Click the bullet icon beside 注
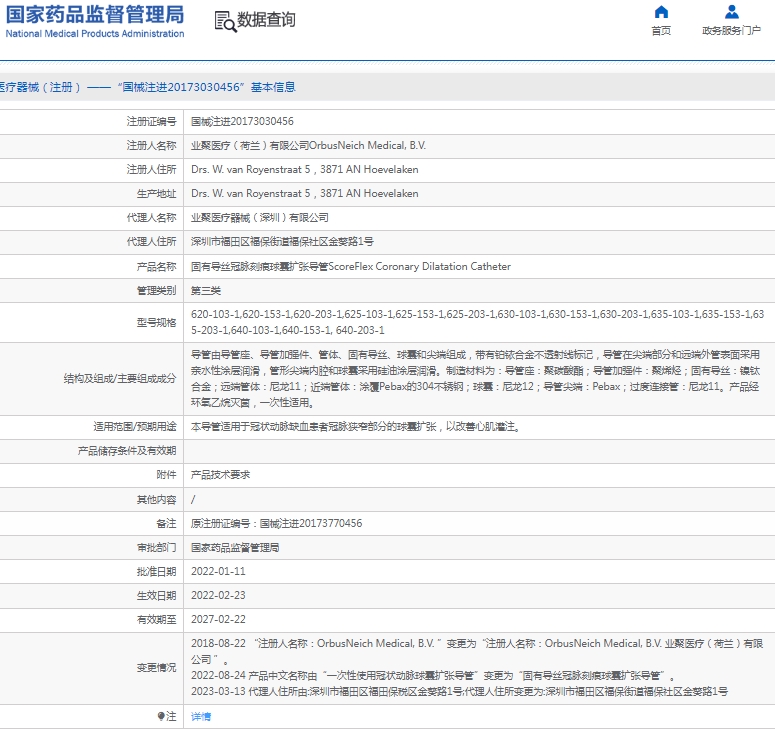Screen dimensions: 775x729 (x=161, y=716)
